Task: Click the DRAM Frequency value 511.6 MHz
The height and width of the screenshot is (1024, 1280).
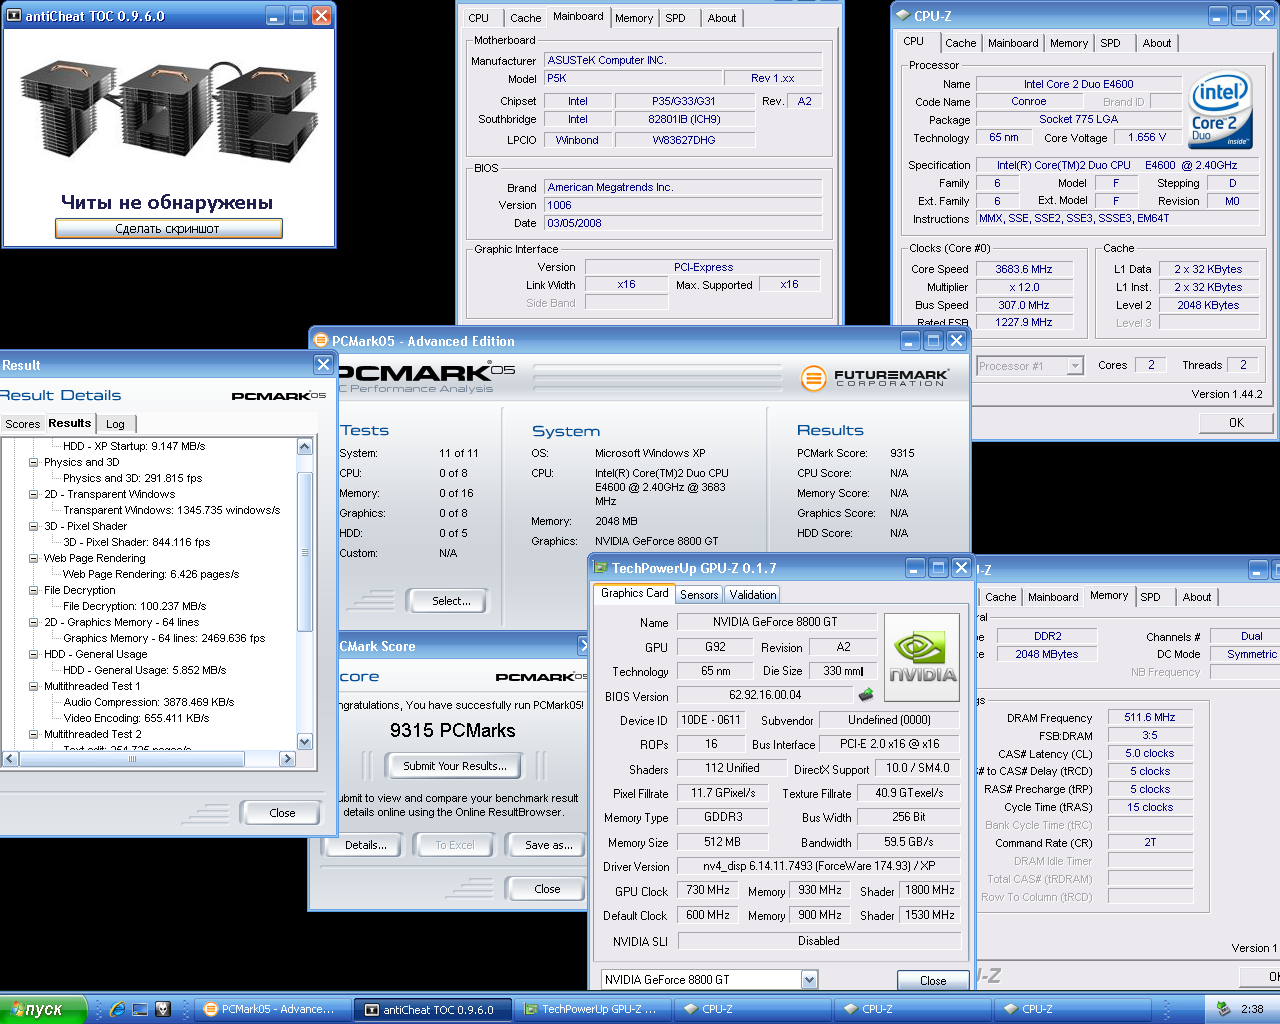Action: [1150, 717]
